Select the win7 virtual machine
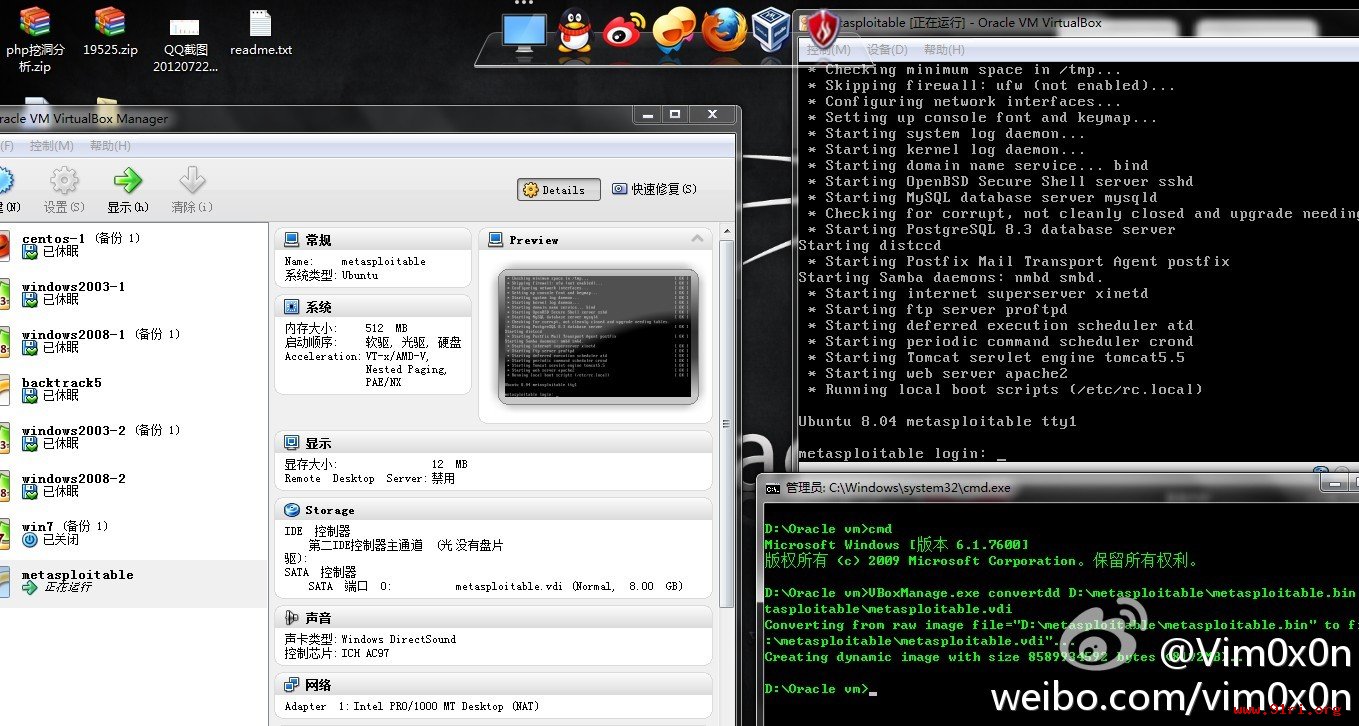The width and height of the screenshot is (1359, 726). tap(134, 533)
